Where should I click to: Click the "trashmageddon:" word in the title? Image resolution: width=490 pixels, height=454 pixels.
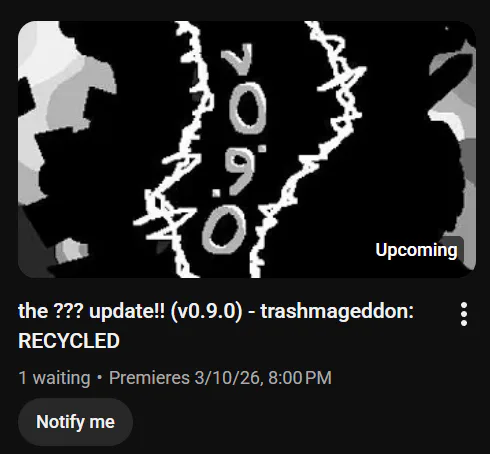(337, 312)
